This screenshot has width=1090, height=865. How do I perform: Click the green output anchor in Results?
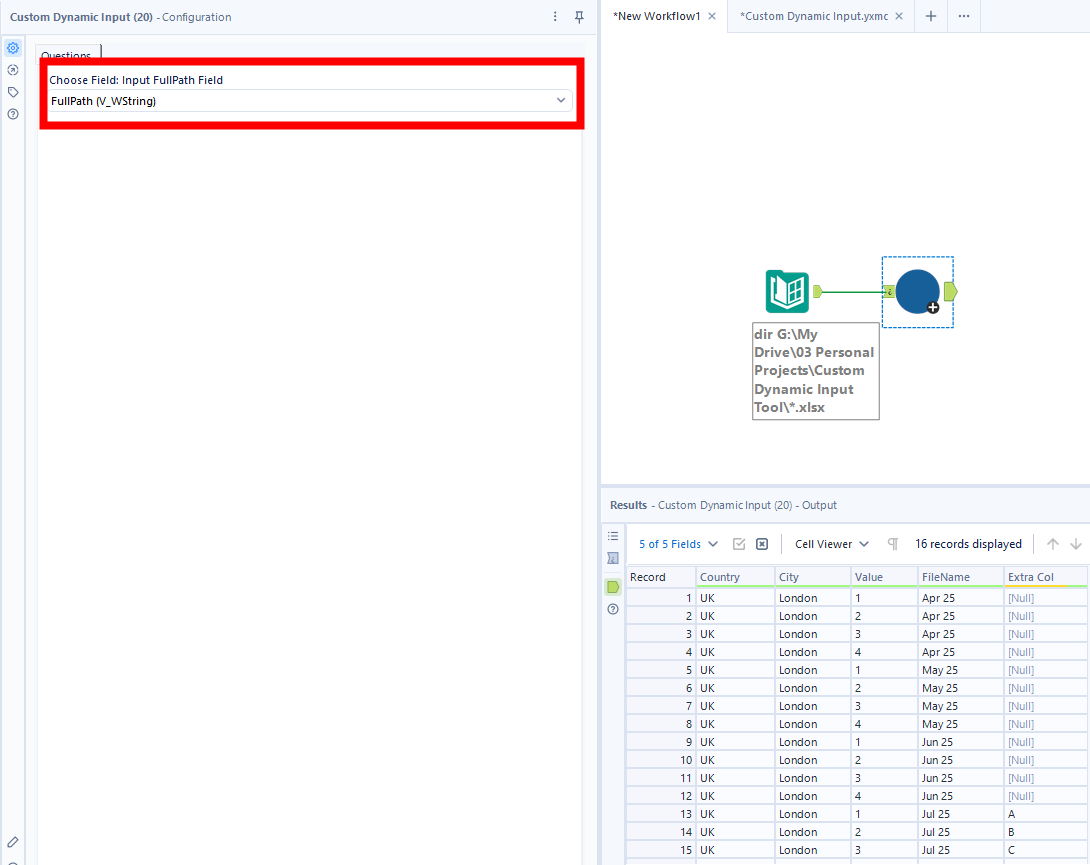pyautogui.click(x=613, y=587)
